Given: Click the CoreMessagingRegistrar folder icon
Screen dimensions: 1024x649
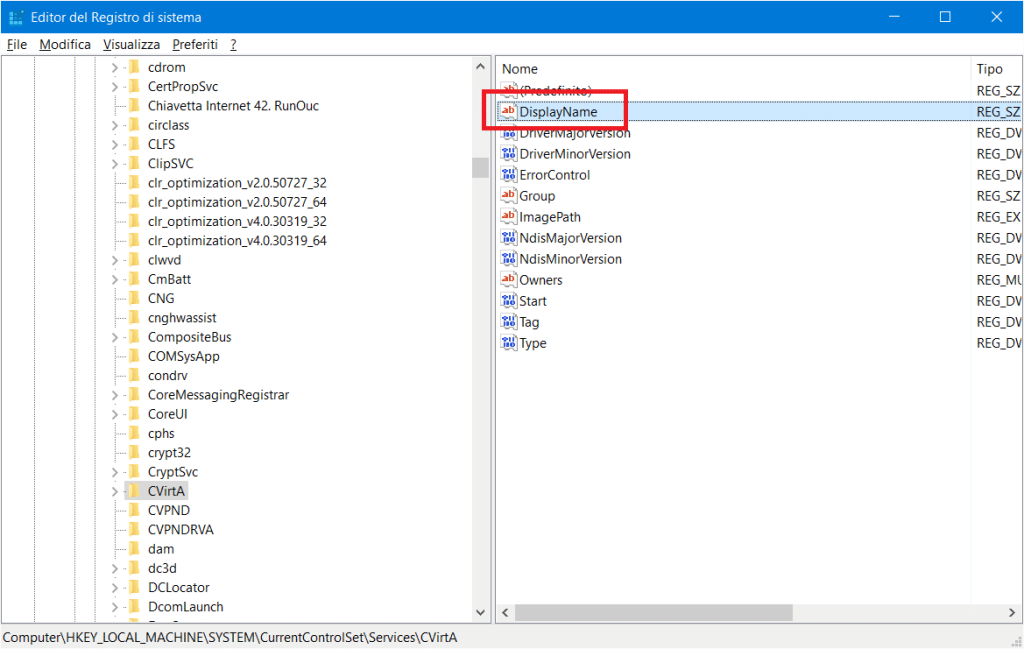Looking at the screenshot, I should coord(135,394).
